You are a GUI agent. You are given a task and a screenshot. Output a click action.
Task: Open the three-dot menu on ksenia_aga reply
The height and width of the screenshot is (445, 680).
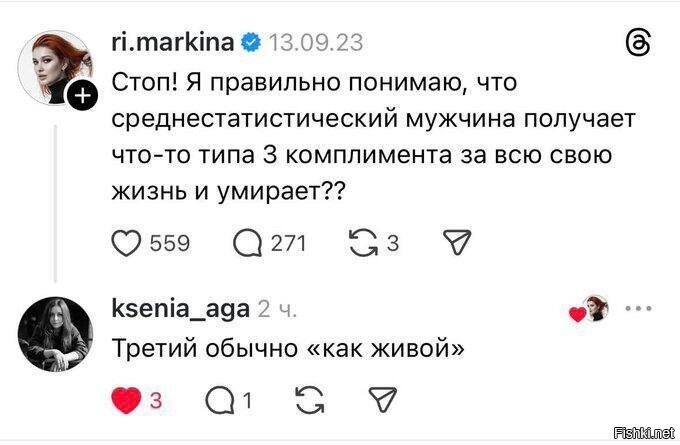tap(638, 309)
